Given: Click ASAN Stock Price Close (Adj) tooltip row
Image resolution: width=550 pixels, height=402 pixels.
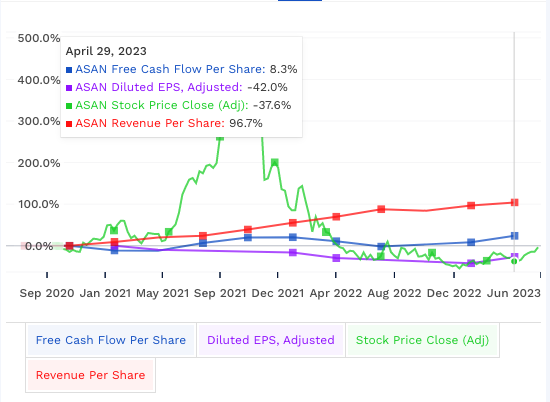Looking at the screenshot, I should (179, 105).
